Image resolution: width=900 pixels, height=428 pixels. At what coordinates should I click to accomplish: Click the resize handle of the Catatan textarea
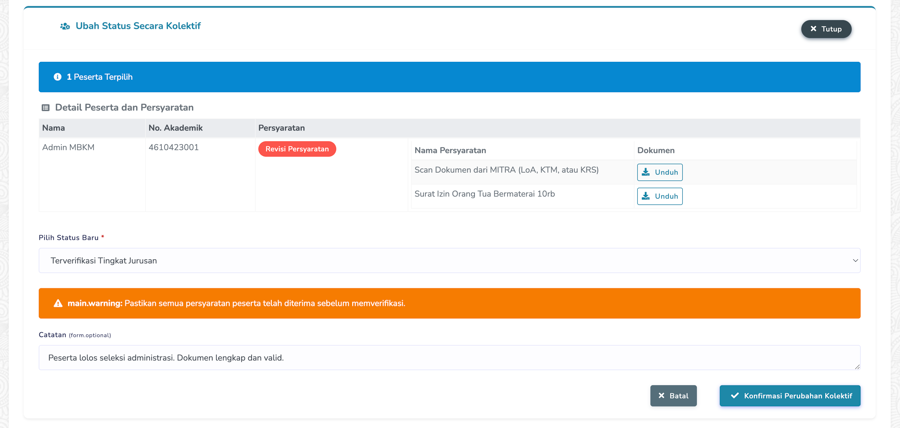click(856, 366)
